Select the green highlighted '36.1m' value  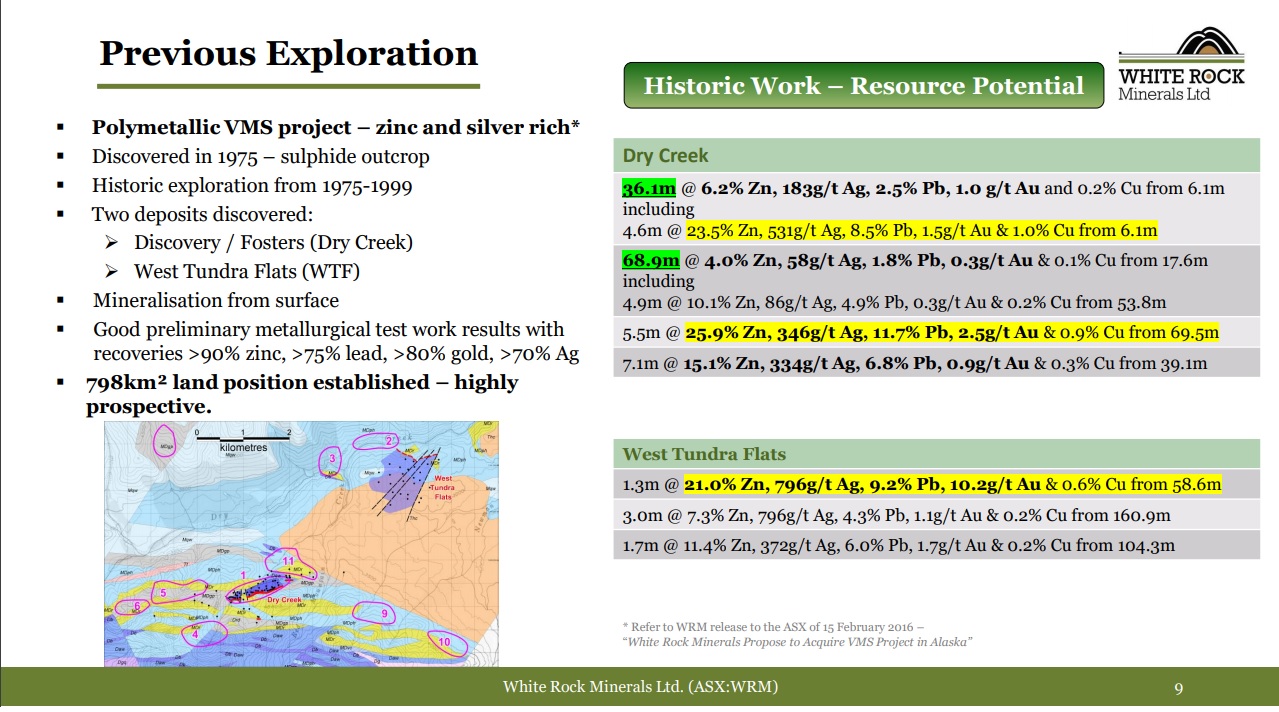click(650, 188)
